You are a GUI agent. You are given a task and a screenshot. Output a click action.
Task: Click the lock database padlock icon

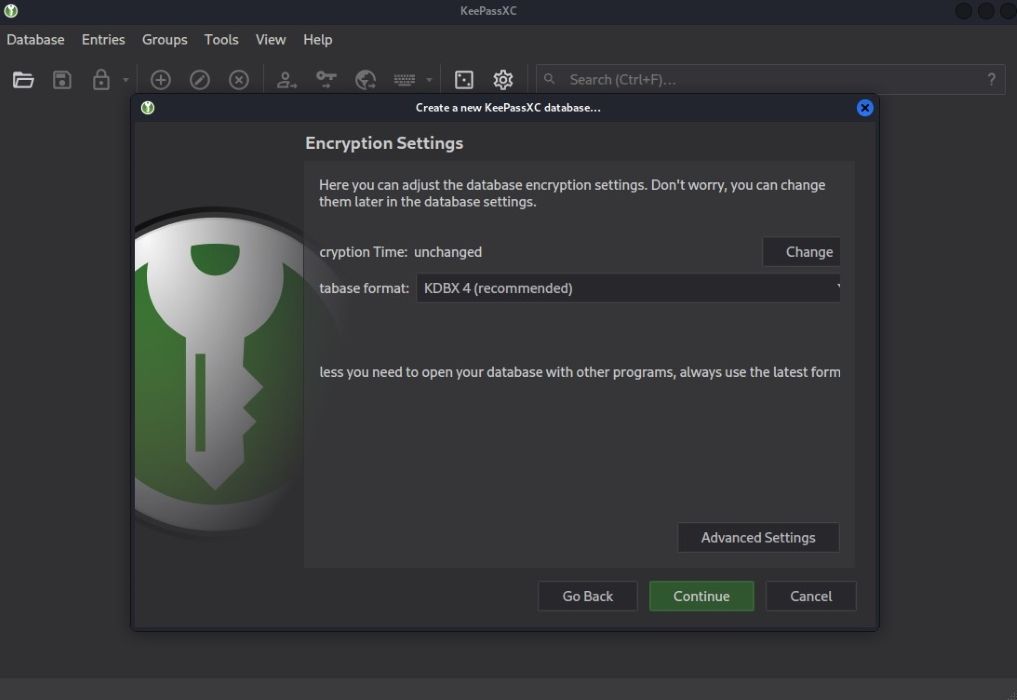(x=101, y=80)
